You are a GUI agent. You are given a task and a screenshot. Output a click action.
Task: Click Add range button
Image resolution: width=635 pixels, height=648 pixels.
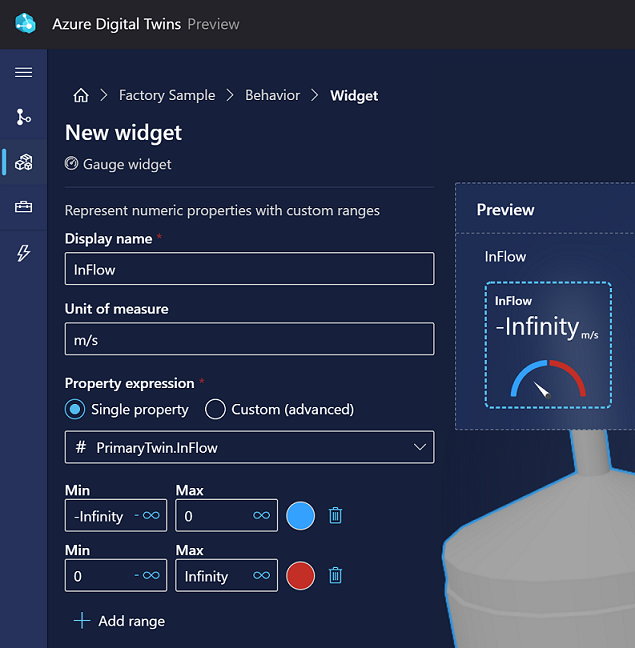point(119,621)
